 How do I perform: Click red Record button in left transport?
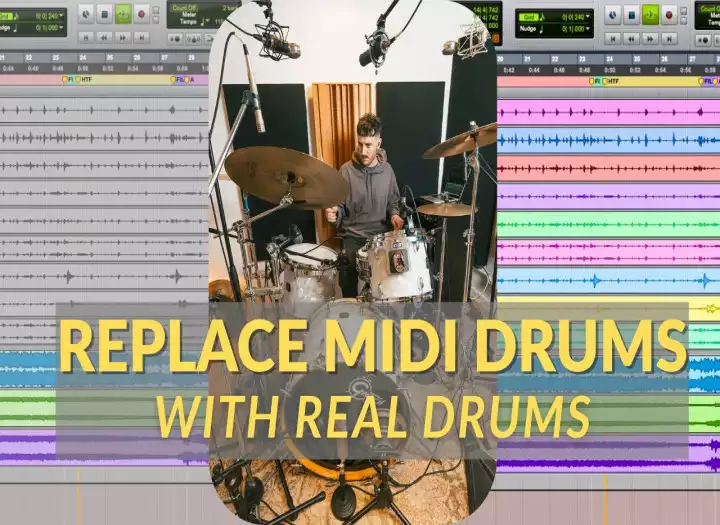coord(141,14)
